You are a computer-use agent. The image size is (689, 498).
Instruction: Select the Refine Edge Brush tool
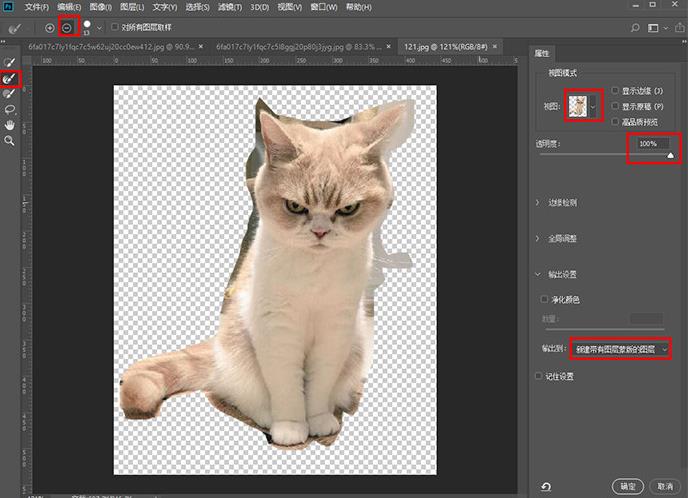[x=10, y=79]
